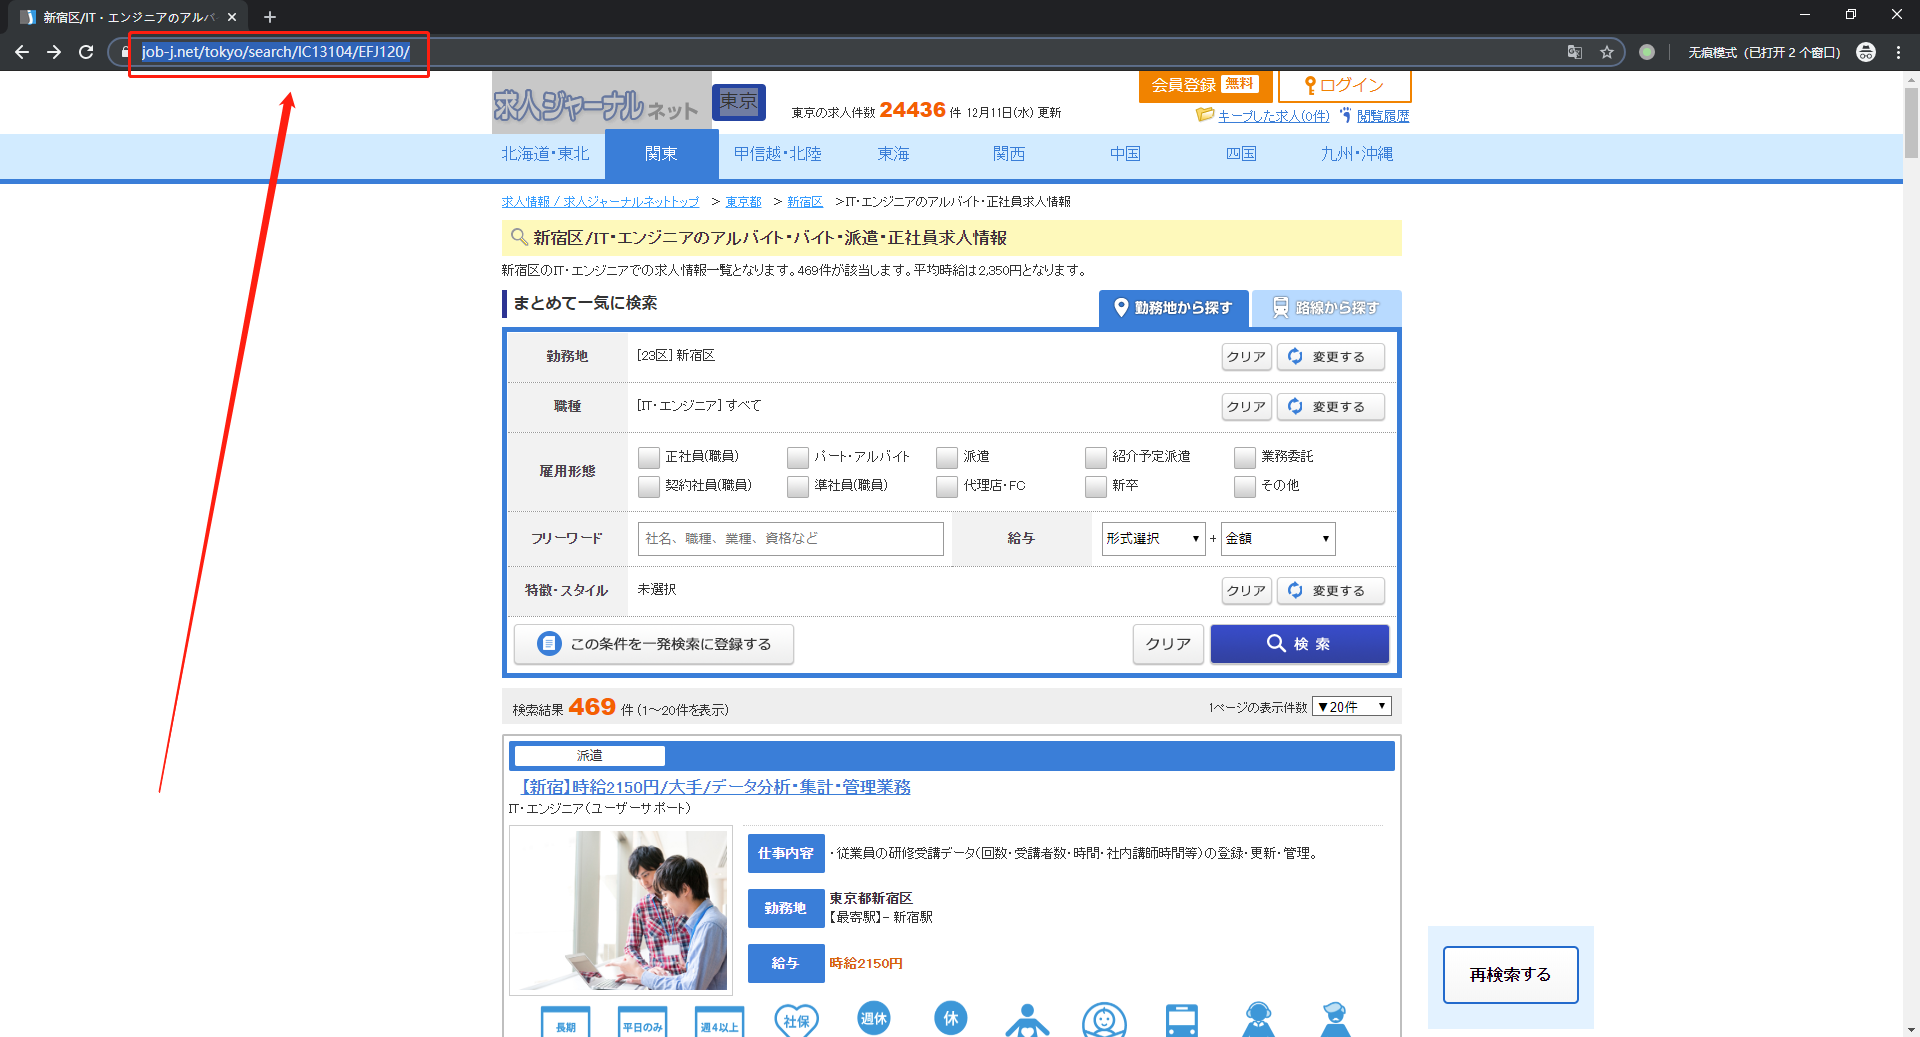Screen dimensions: 1920x1037
Task: Select the 関西 region tab
Action: [1009, 154]
